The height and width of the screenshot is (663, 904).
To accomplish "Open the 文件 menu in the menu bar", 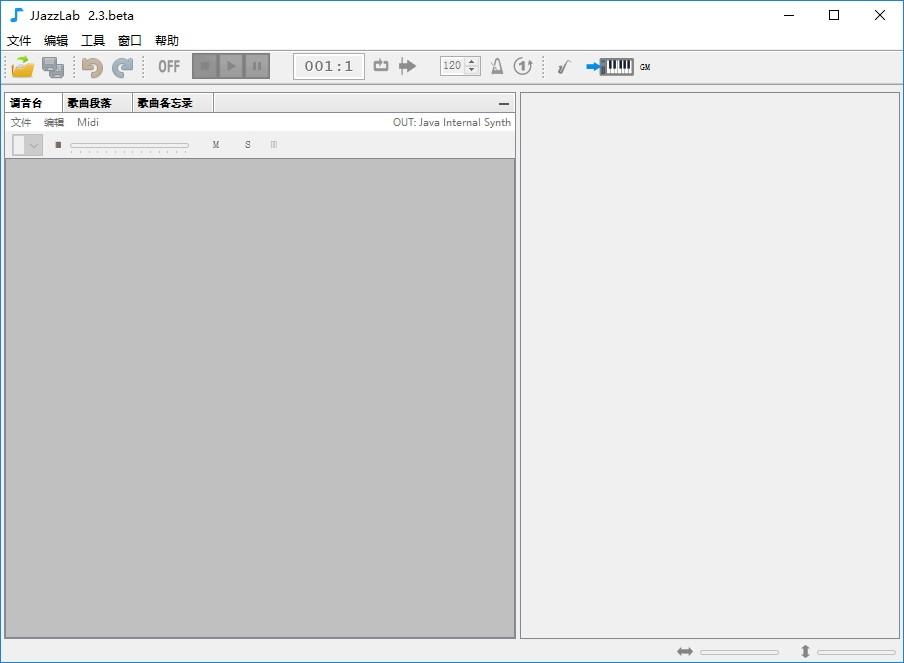I will tap(19, 40).
